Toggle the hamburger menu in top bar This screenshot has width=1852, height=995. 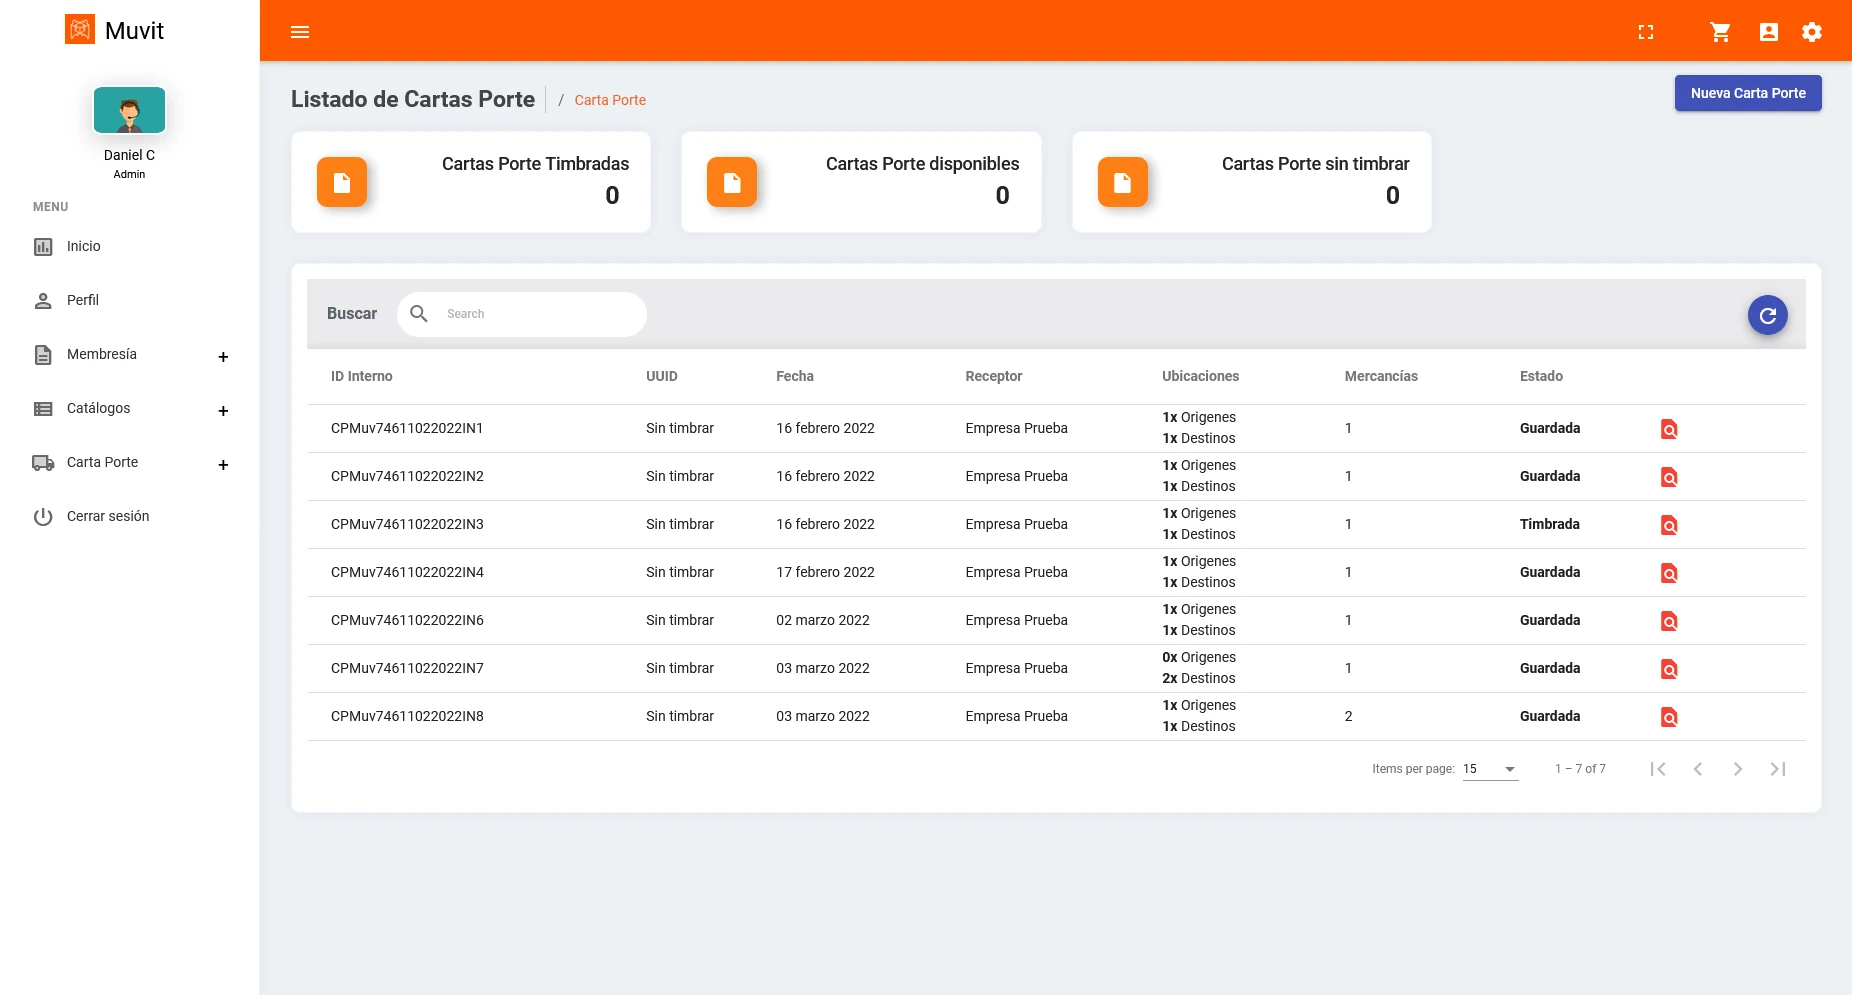click(x=300, y=32)
